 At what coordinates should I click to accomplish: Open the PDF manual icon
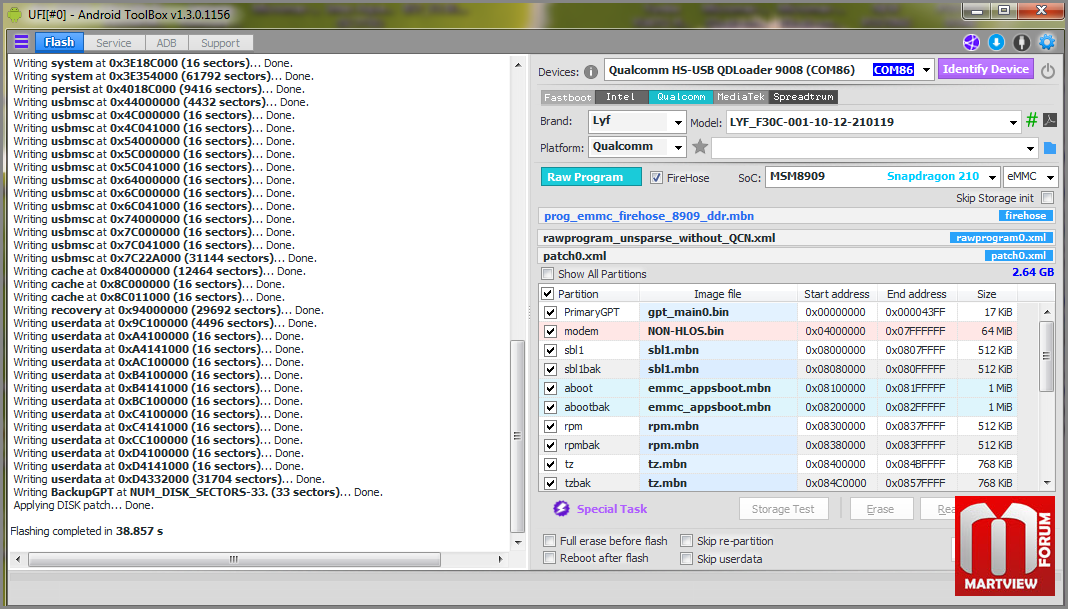pos(1050,121)
